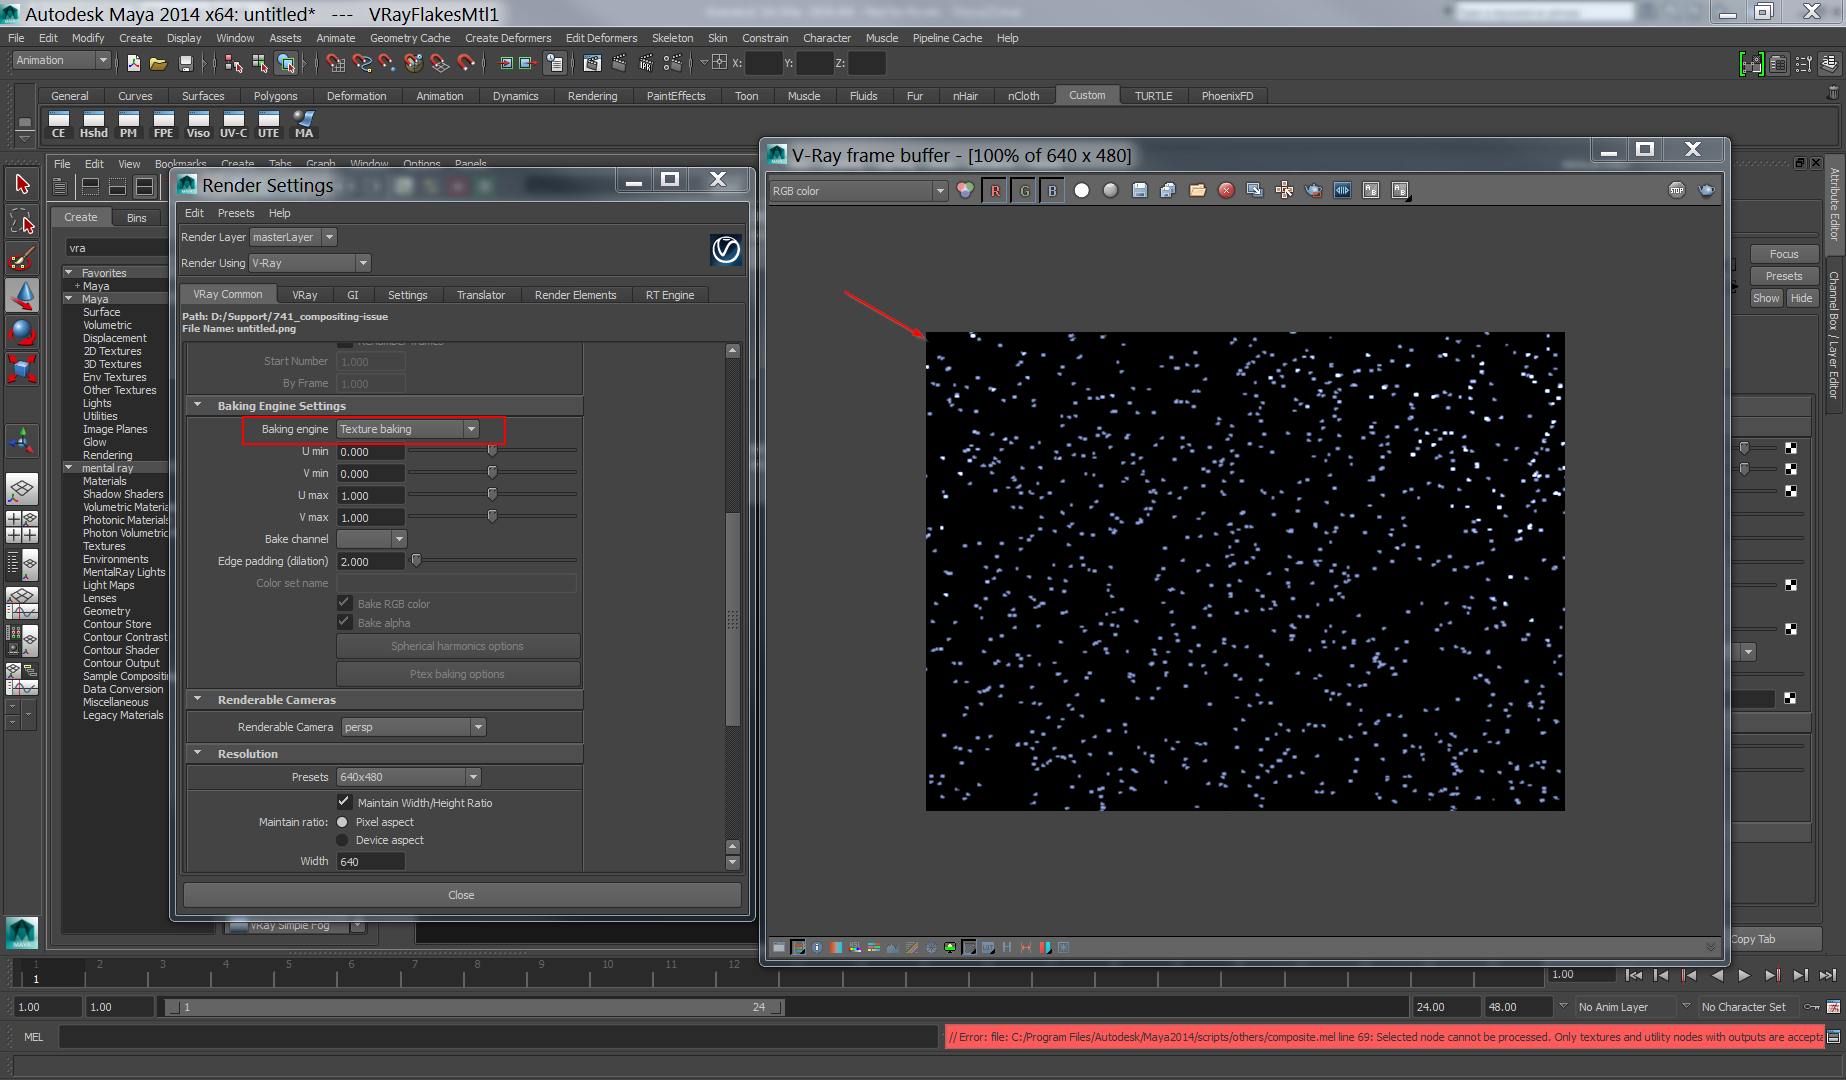Collapse Renderable Cameras section
The height and width of the screenshot is (1080, 1846).
[x=197, y=700]
